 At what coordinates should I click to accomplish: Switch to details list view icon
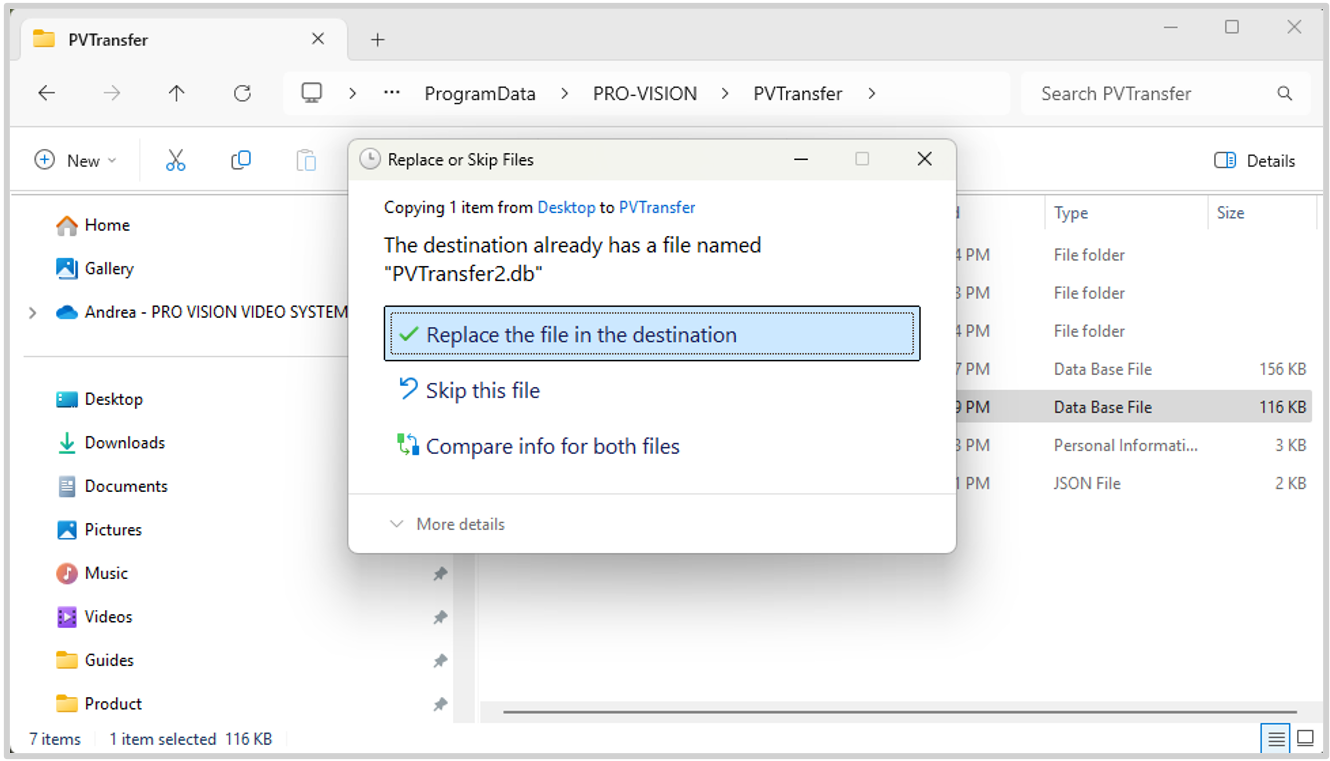pyautogui.click(x=1276, y=739)
